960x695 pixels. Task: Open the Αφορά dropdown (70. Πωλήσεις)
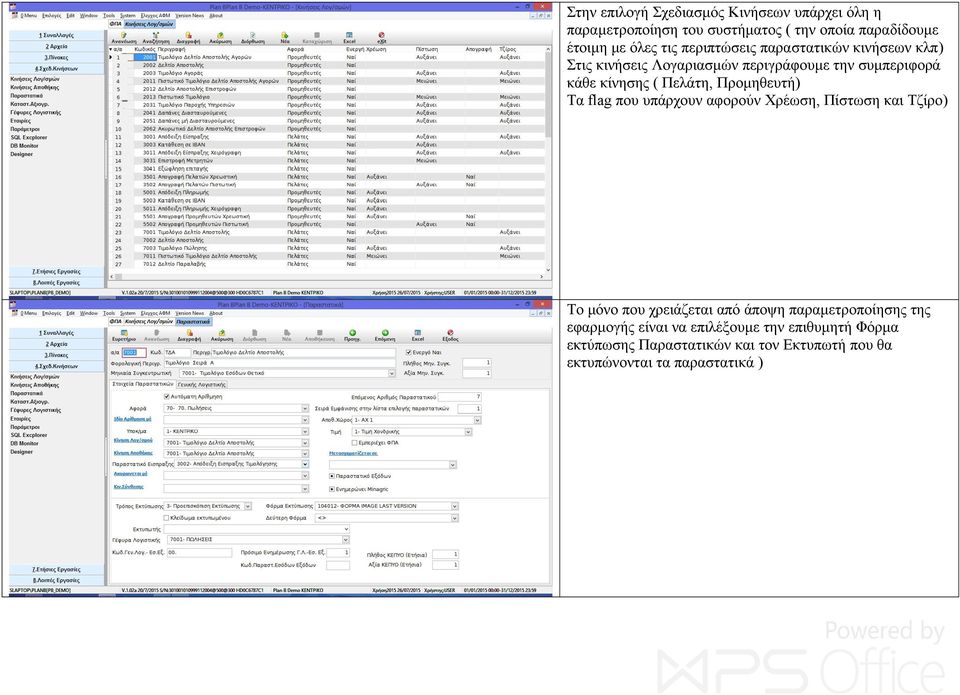pyautogui.click(x=304, y=408)
